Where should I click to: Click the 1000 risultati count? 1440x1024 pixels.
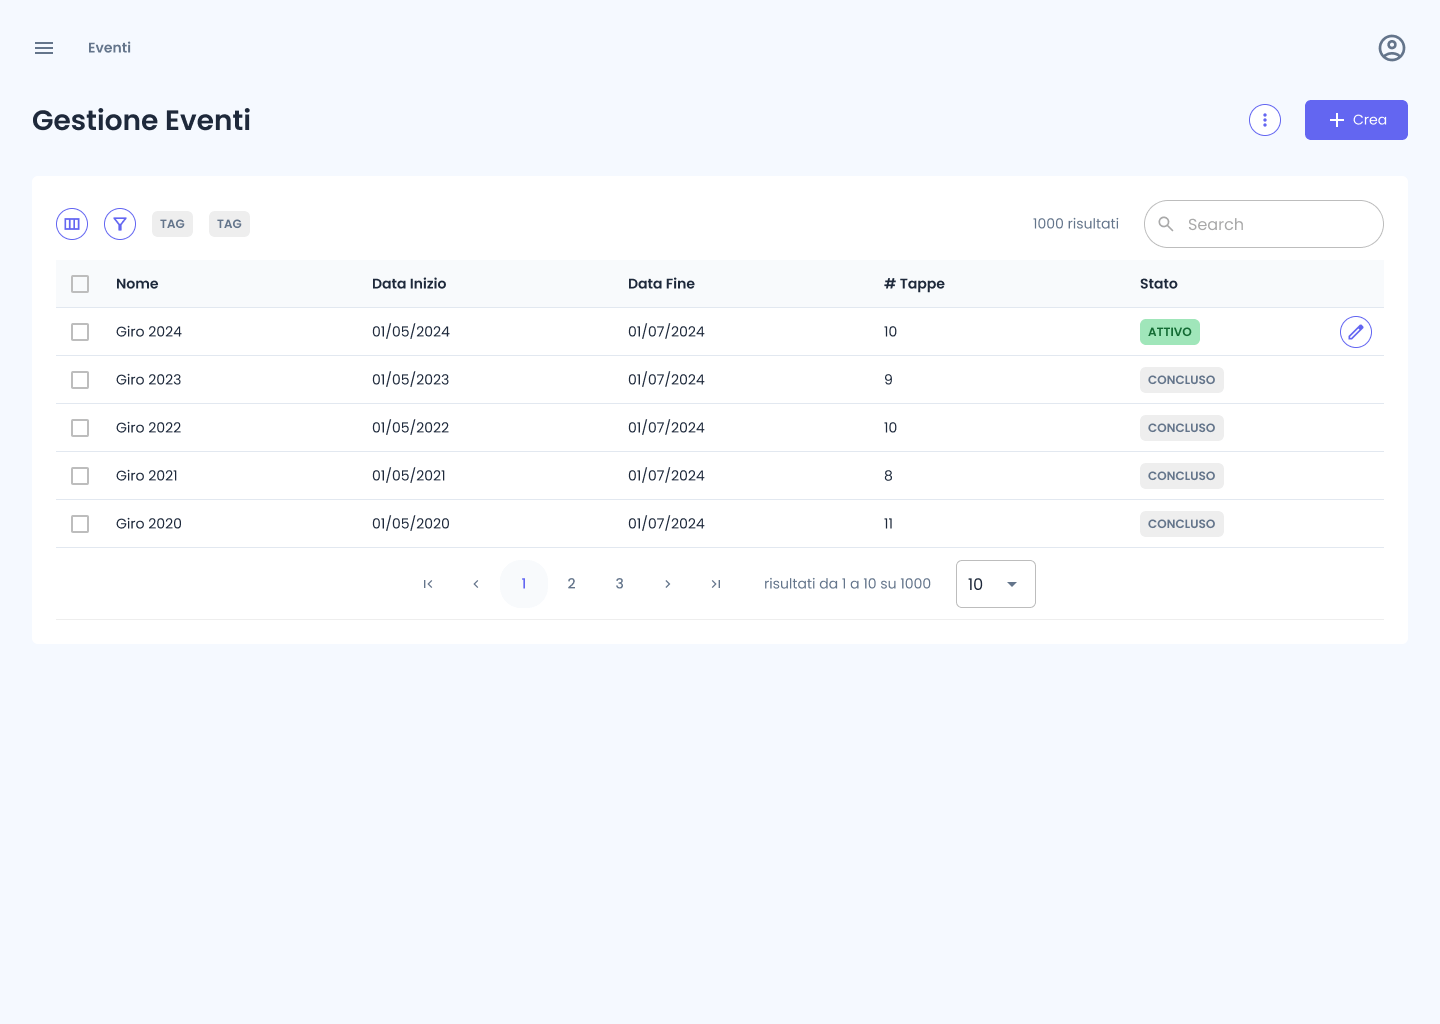tap(1076, 224)
